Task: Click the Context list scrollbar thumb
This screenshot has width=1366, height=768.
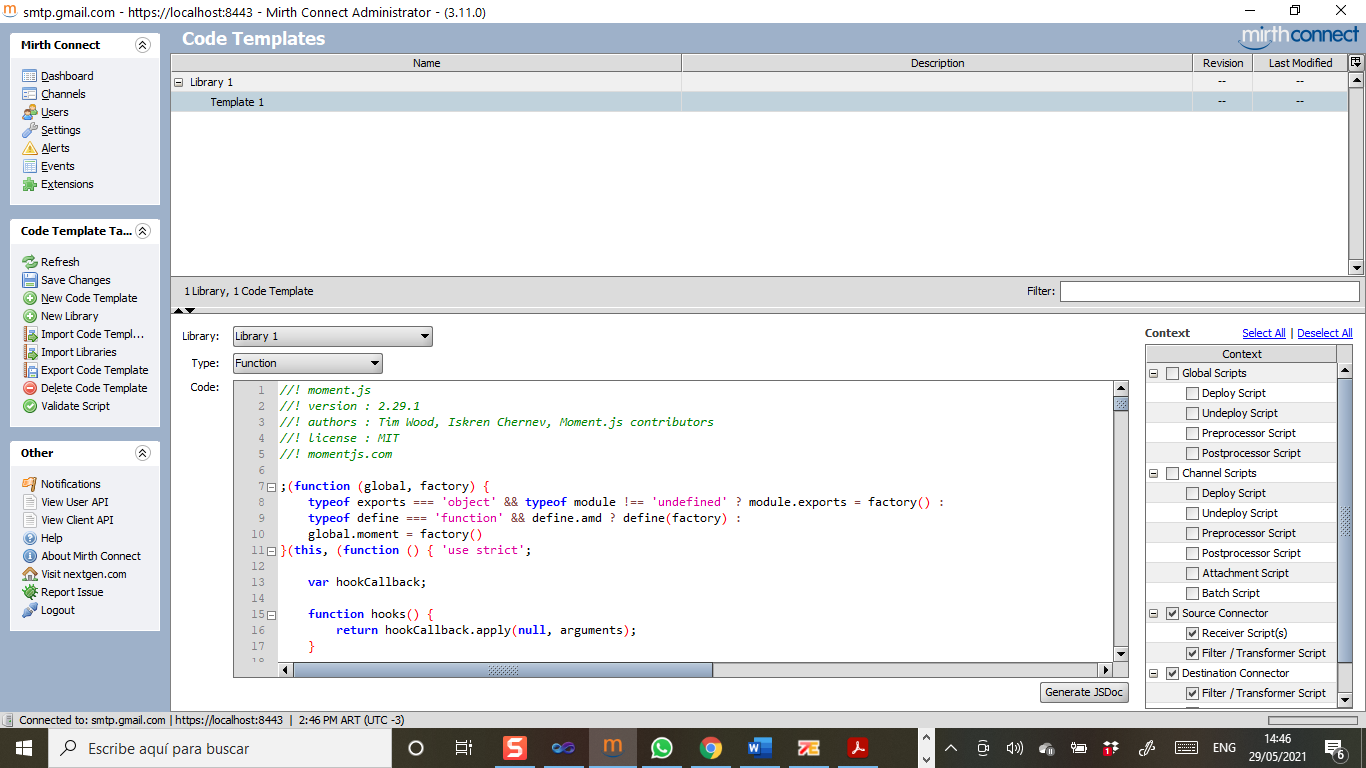Action: (x=1345, y=521)
